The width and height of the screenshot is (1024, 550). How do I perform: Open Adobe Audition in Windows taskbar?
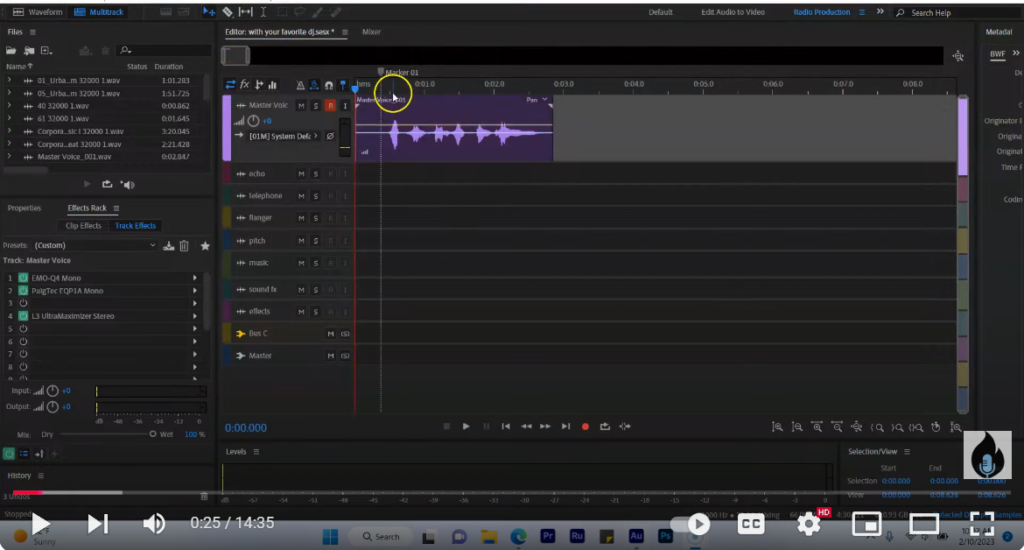click(635, 536)
